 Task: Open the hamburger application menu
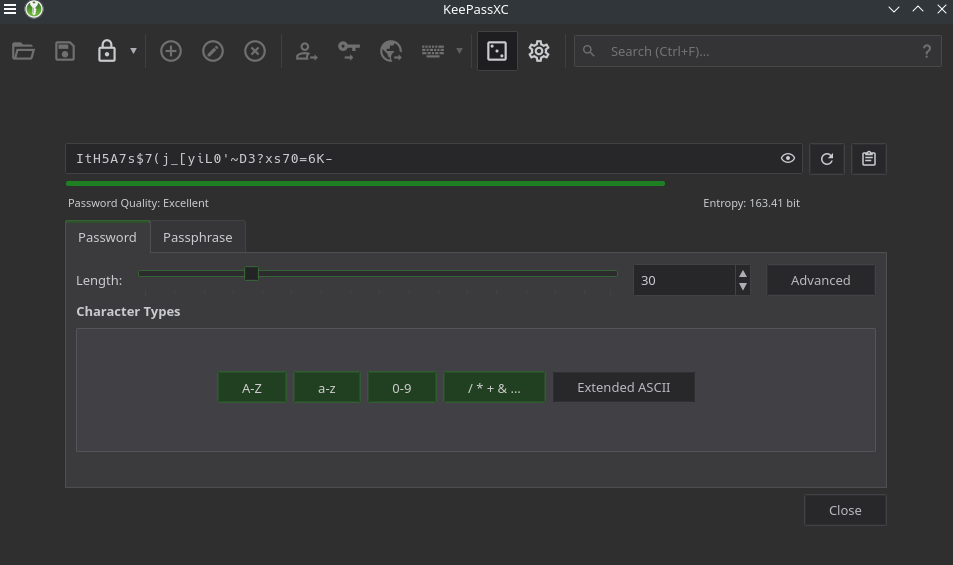tap(10, 9)
